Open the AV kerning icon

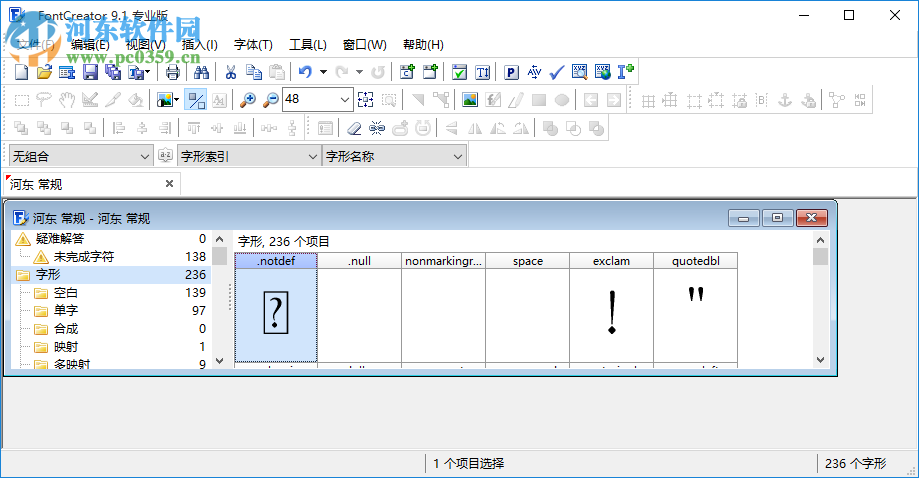point(534,72)
